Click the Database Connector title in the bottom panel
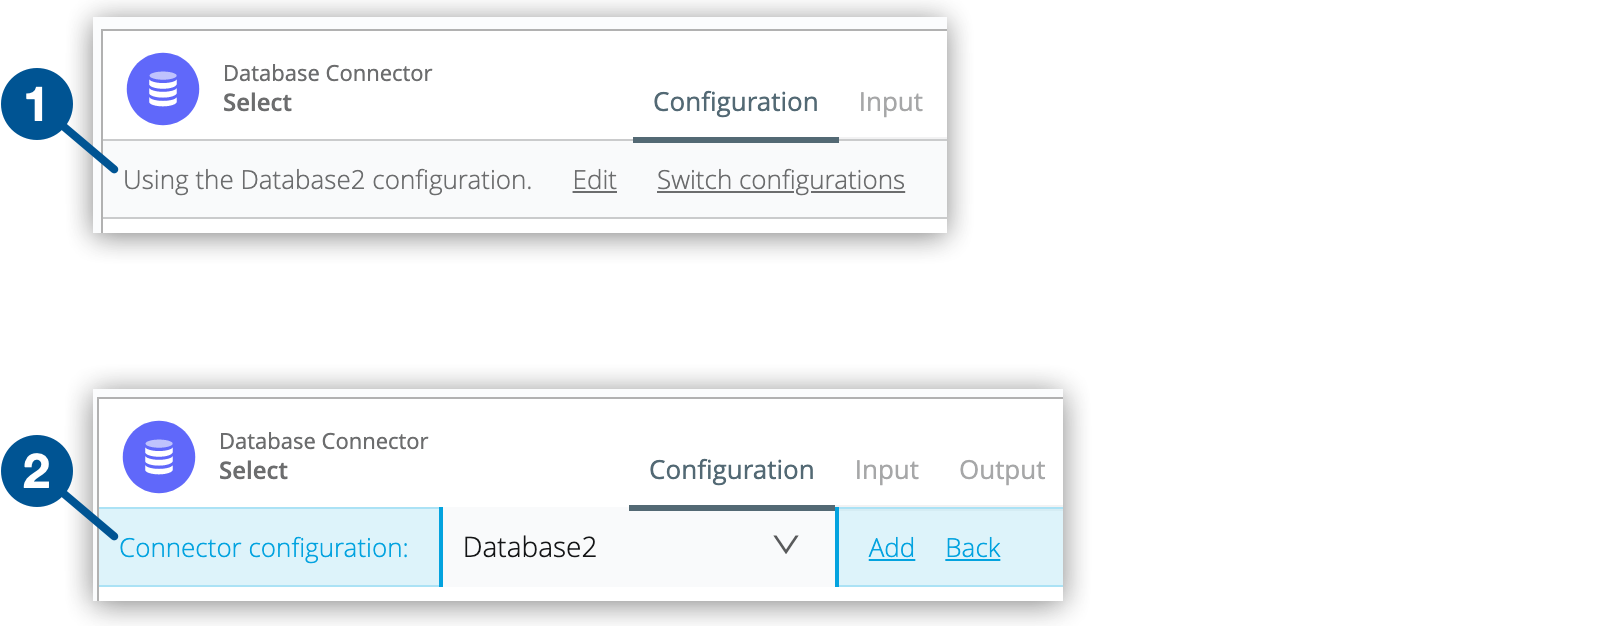 click(322, 440)
